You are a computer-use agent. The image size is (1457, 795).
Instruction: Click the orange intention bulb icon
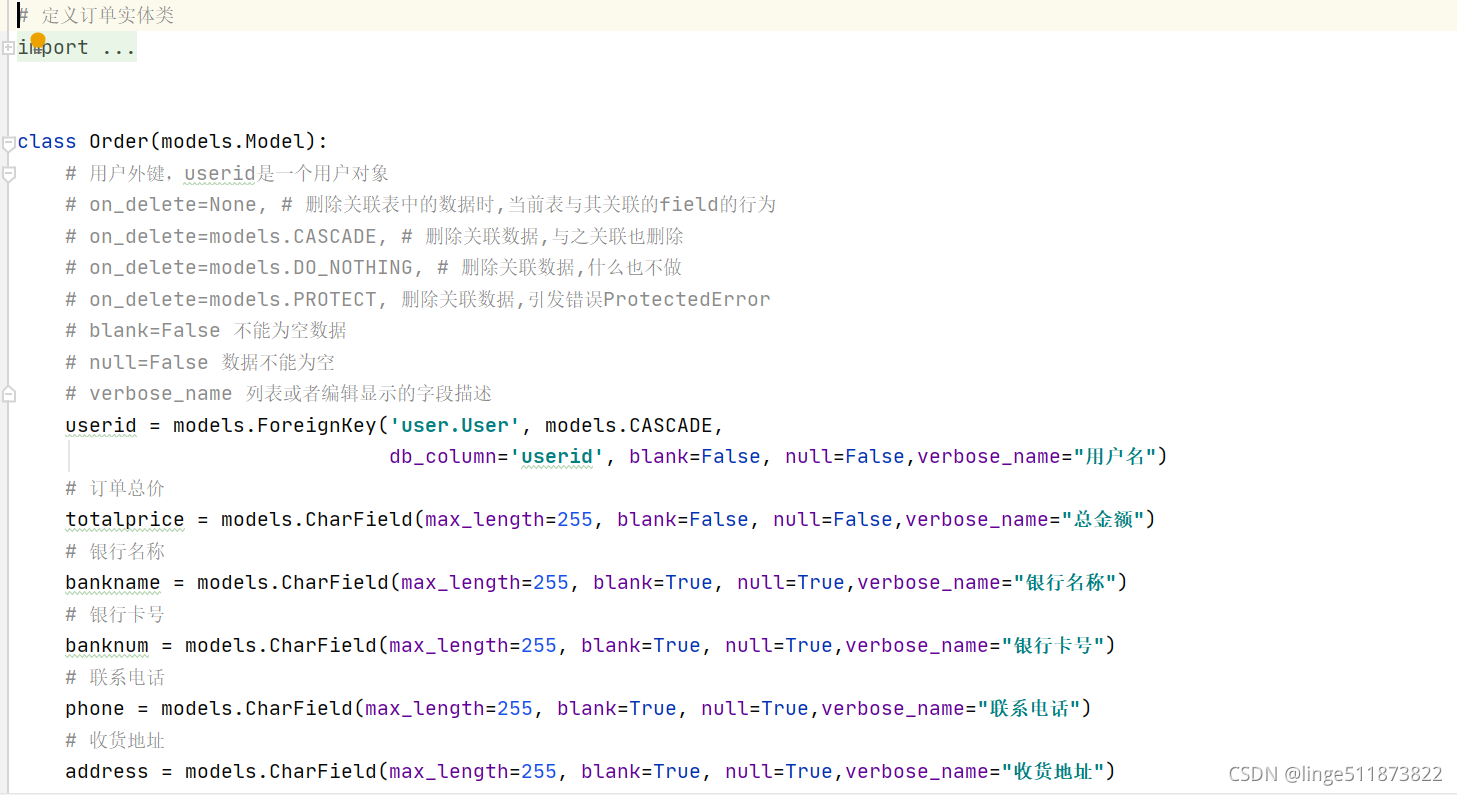tap(38, 41)
